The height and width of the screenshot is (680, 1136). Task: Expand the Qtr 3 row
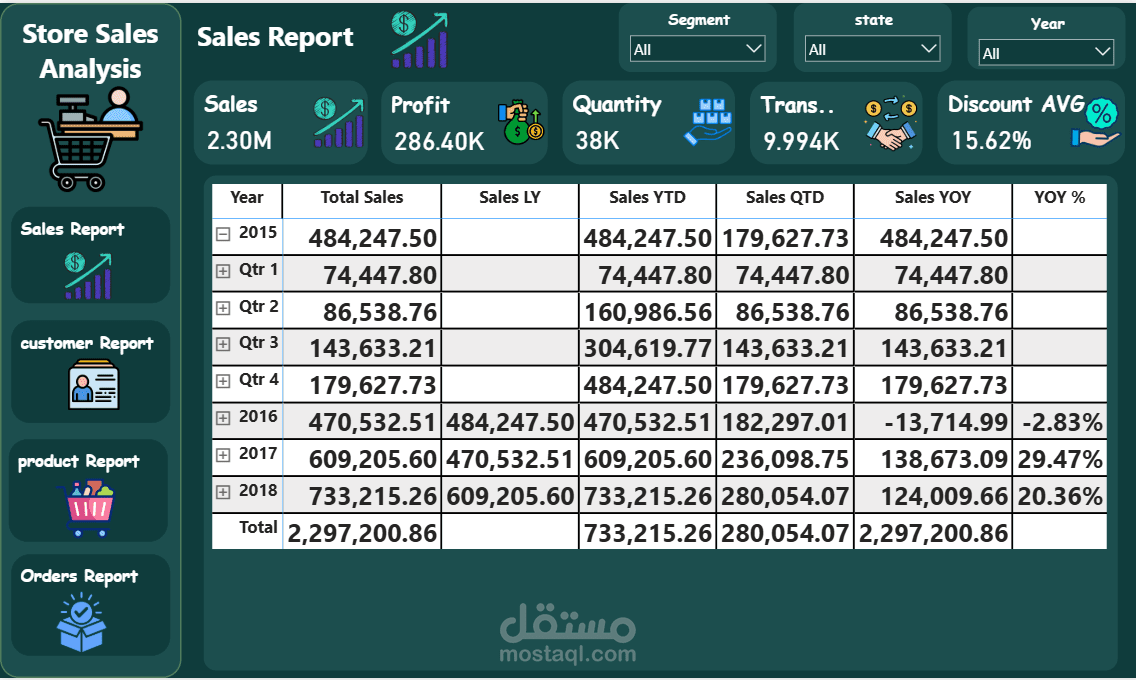223,344
